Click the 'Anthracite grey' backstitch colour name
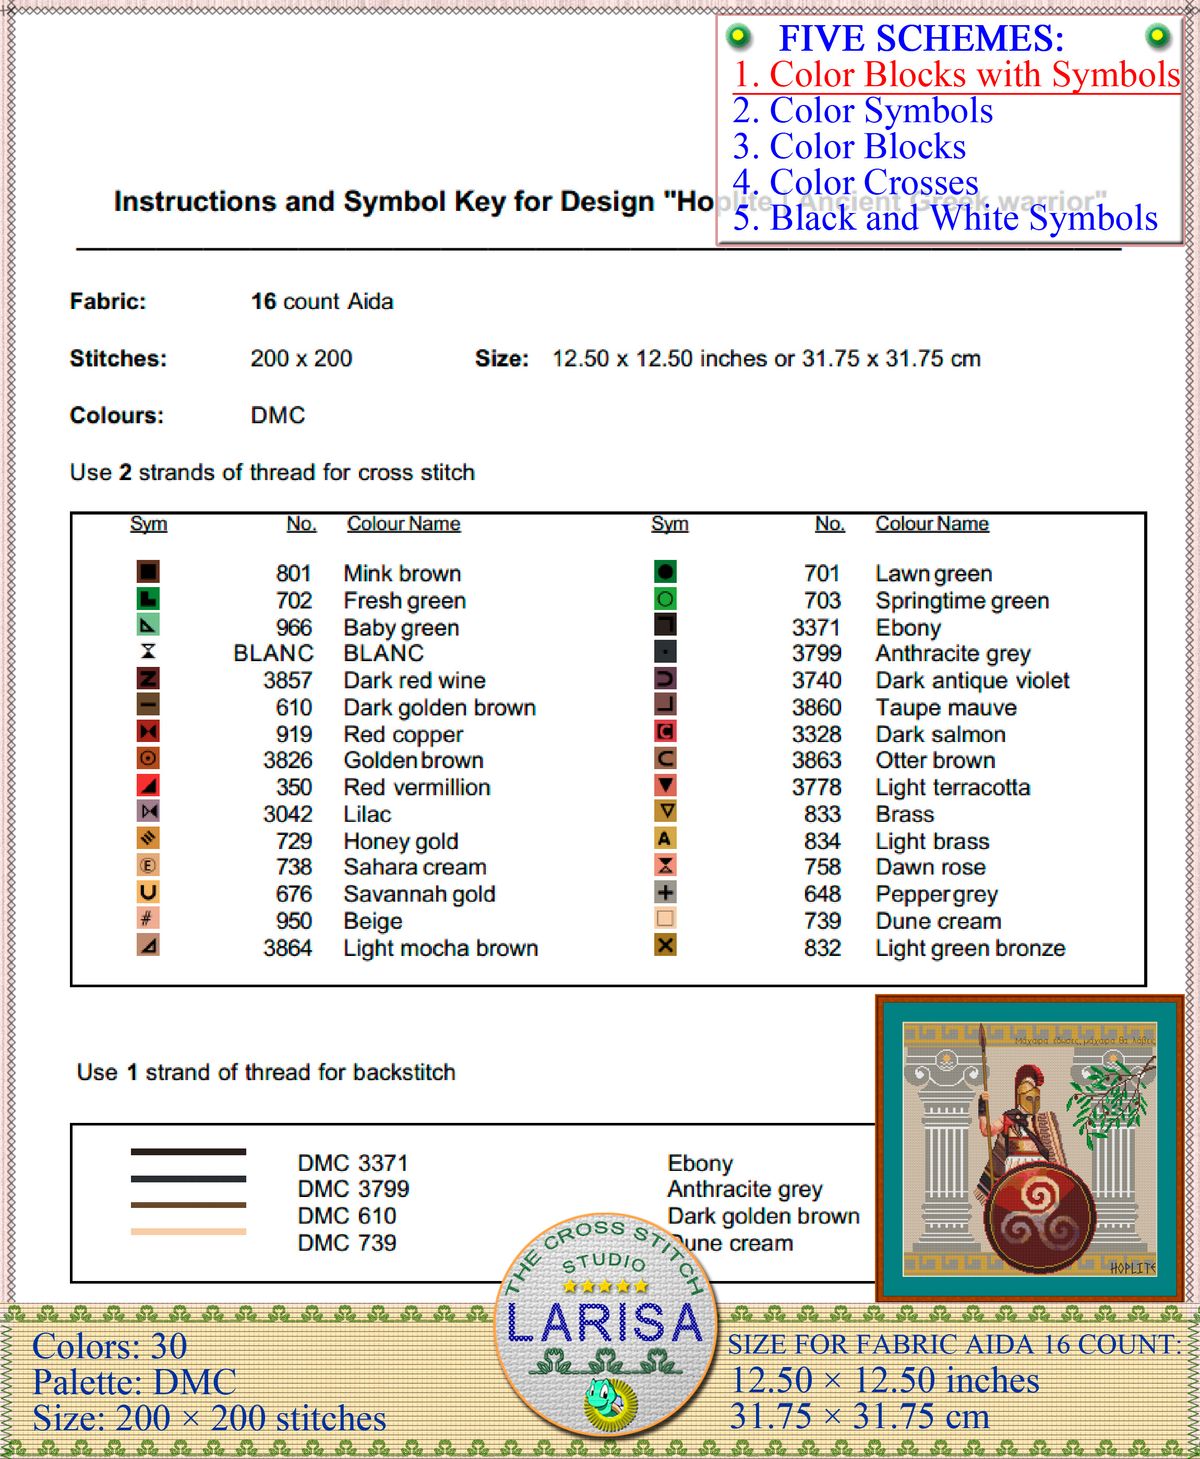 tap(745, 1190)
